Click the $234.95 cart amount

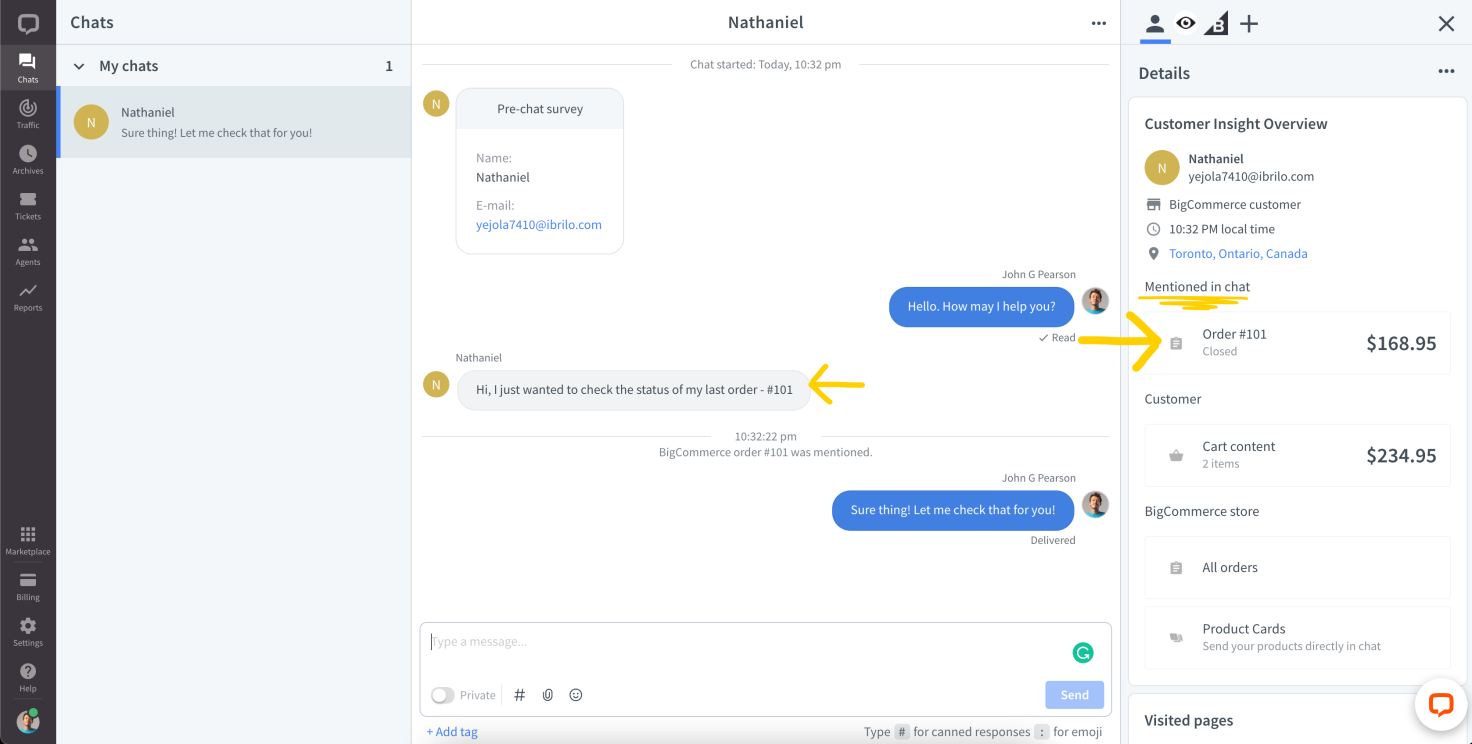pyautogui.click(x=1401, y=455)
